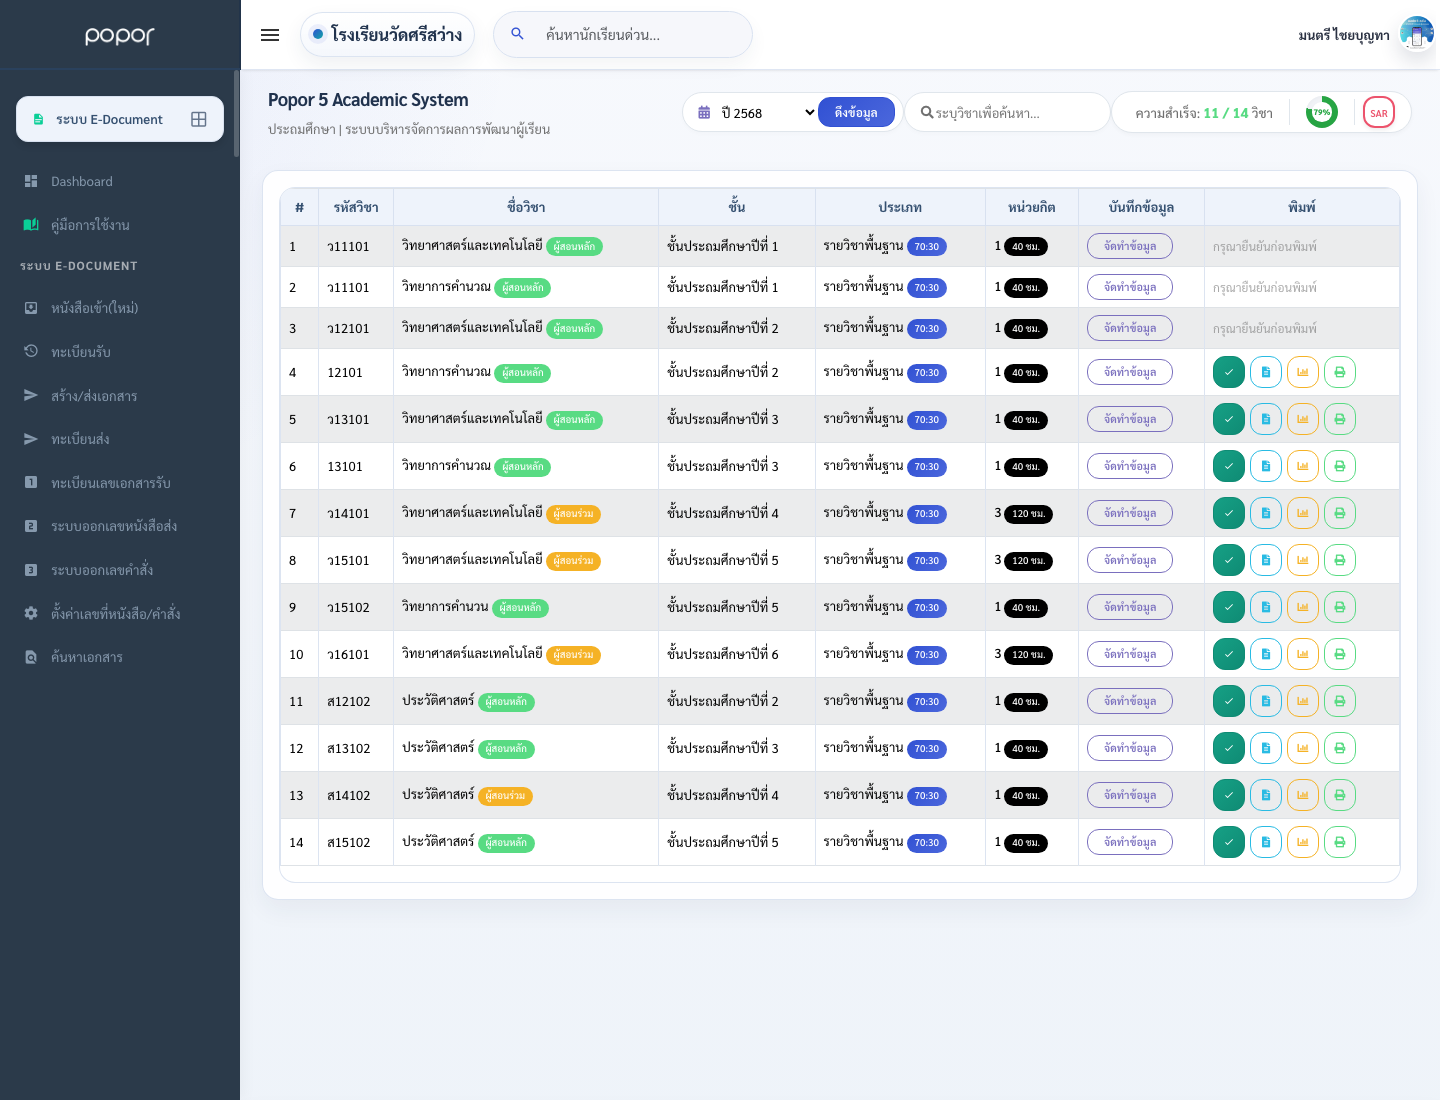This screenshot has width=1440, height=1100.
Task: Click the 70:30 badge on course ส13102
Action: pyautogui.click(x=927, y=749)
